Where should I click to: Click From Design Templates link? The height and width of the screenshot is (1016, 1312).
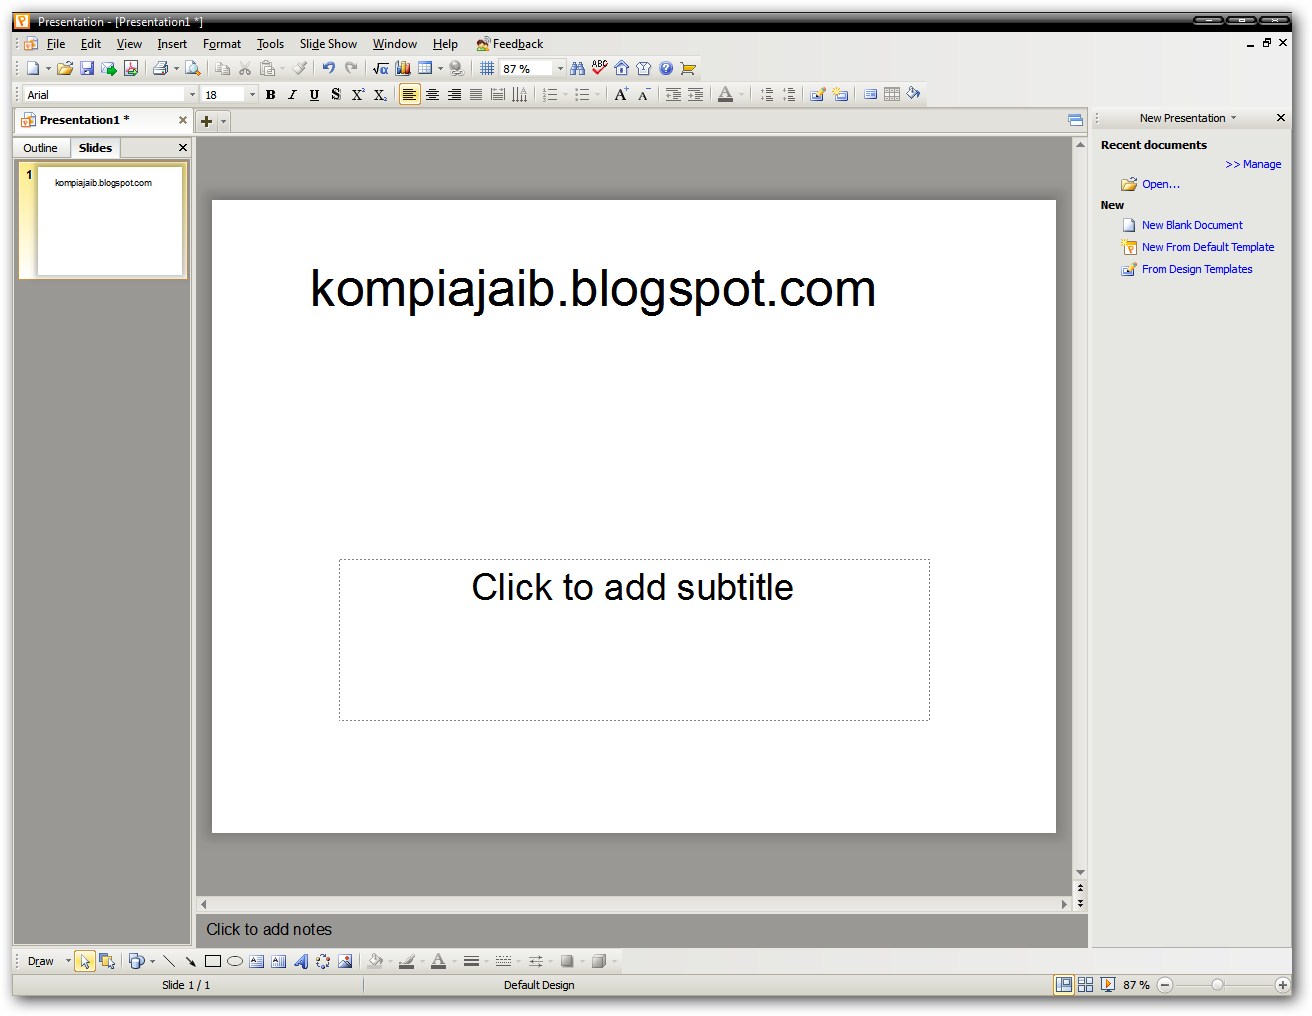point(1197,269)
